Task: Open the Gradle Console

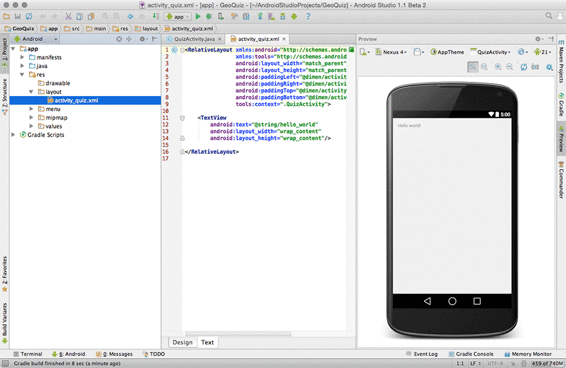Action: pos(471,354)
